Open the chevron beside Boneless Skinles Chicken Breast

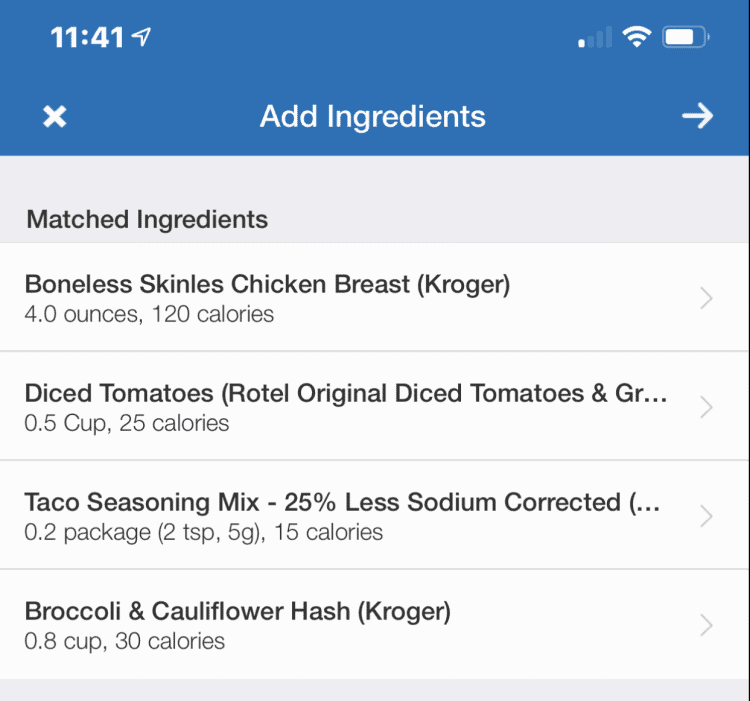point(706,298)
